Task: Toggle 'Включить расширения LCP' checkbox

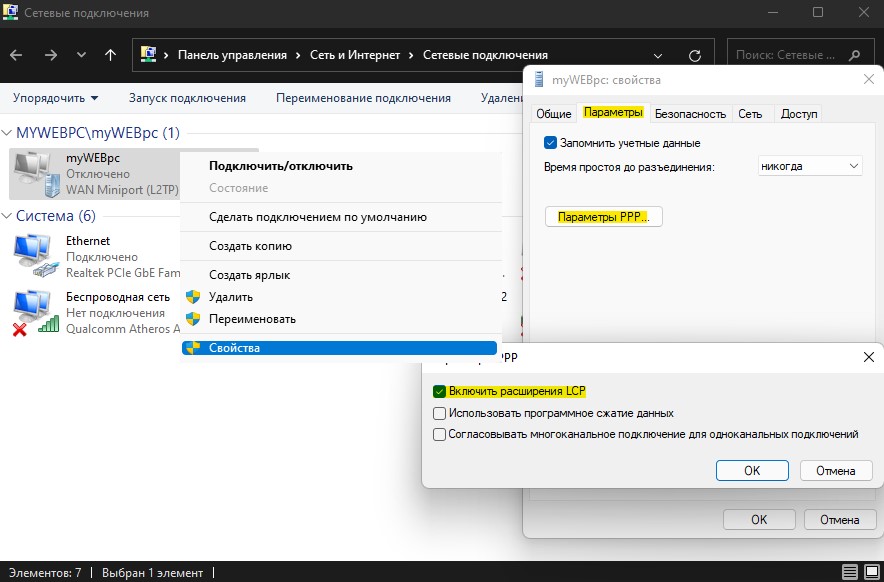Action: 439,391
